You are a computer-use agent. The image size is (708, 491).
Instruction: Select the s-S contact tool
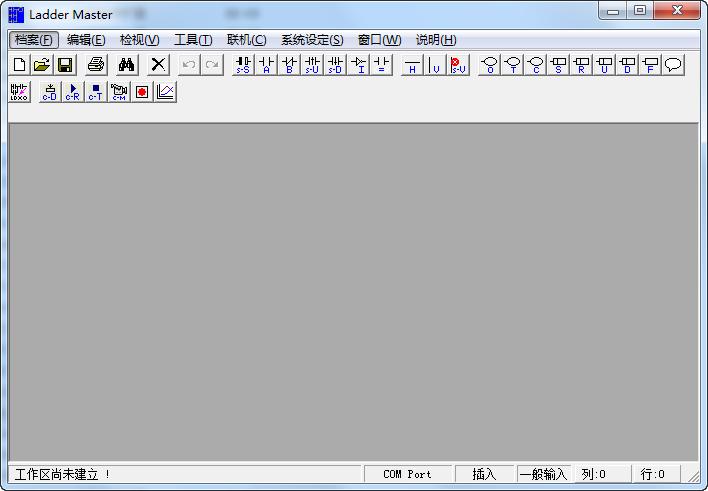coord(243,65)
